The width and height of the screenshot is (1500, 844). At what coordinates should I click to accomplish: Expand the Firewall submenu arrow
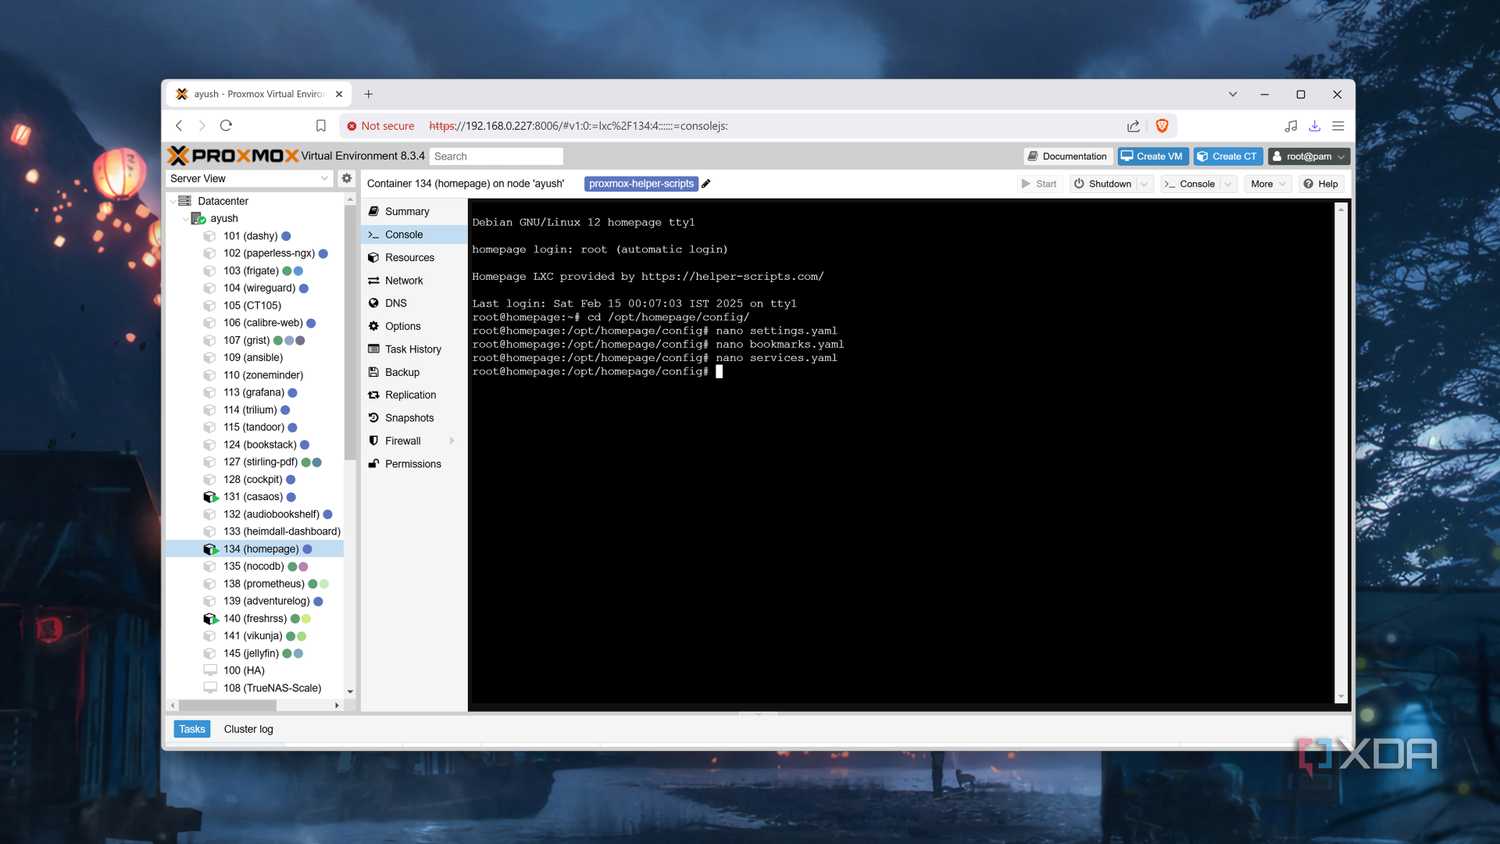[x=452, y=441]
